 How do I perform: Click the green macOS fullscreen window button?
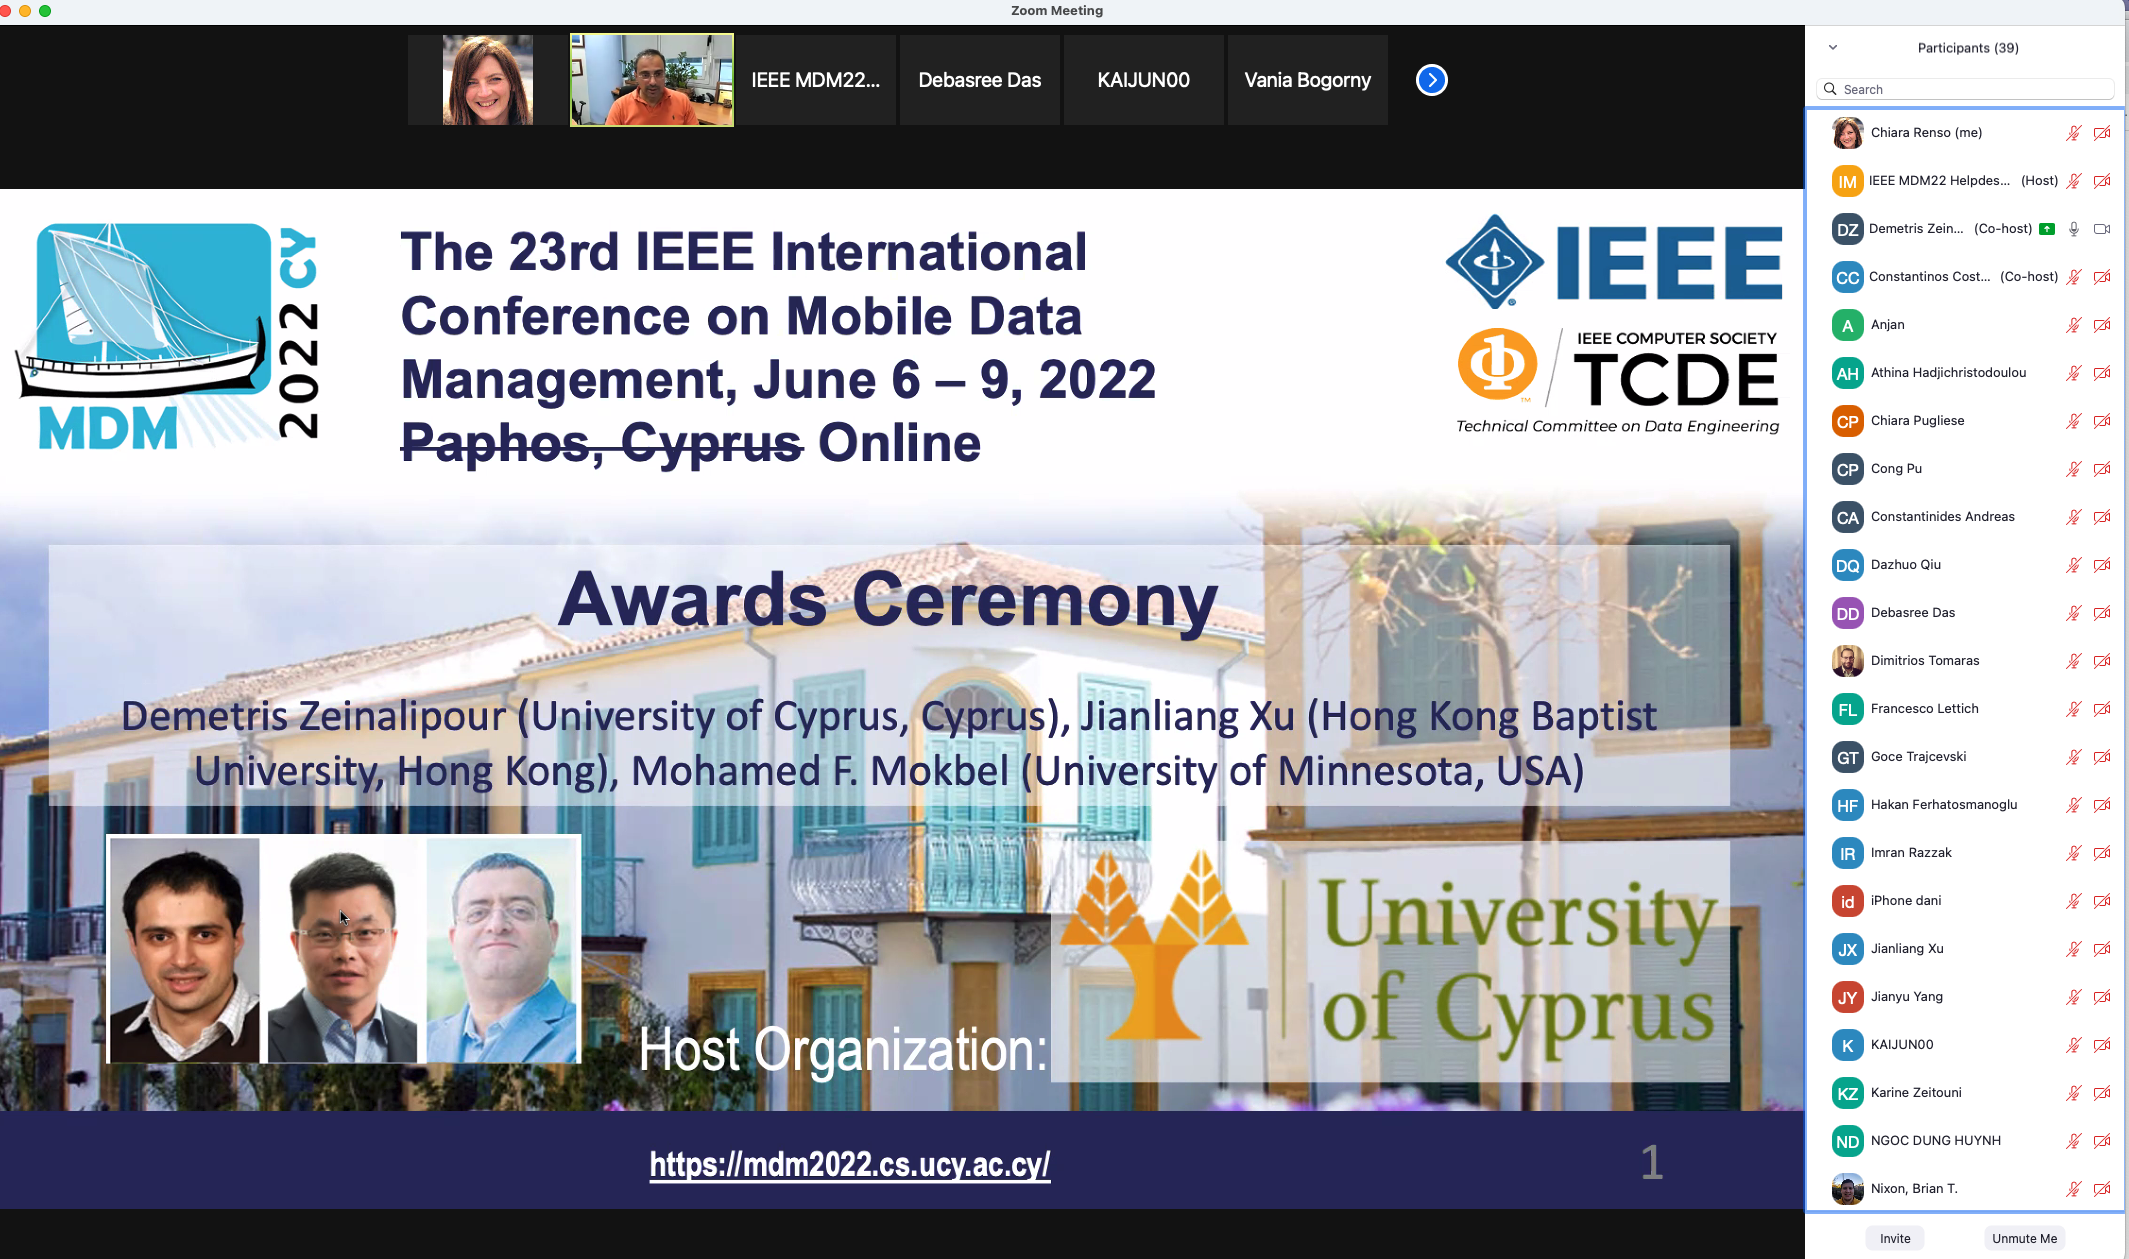(x=45, y=11)
